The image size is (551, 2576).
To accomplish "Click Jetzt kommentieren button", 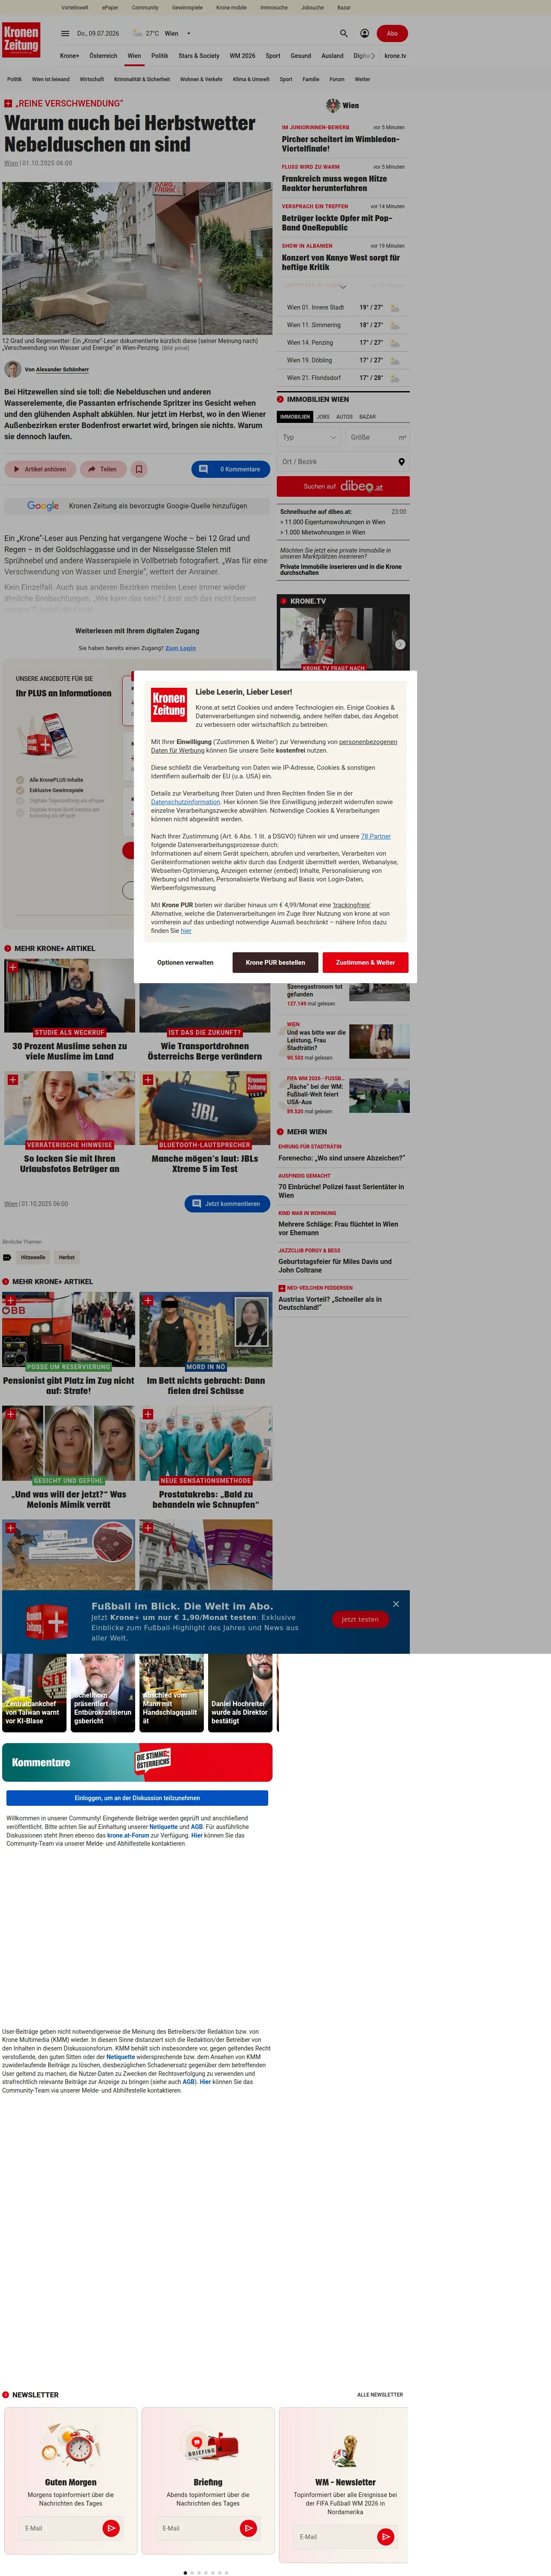I will pos(226,1204).
